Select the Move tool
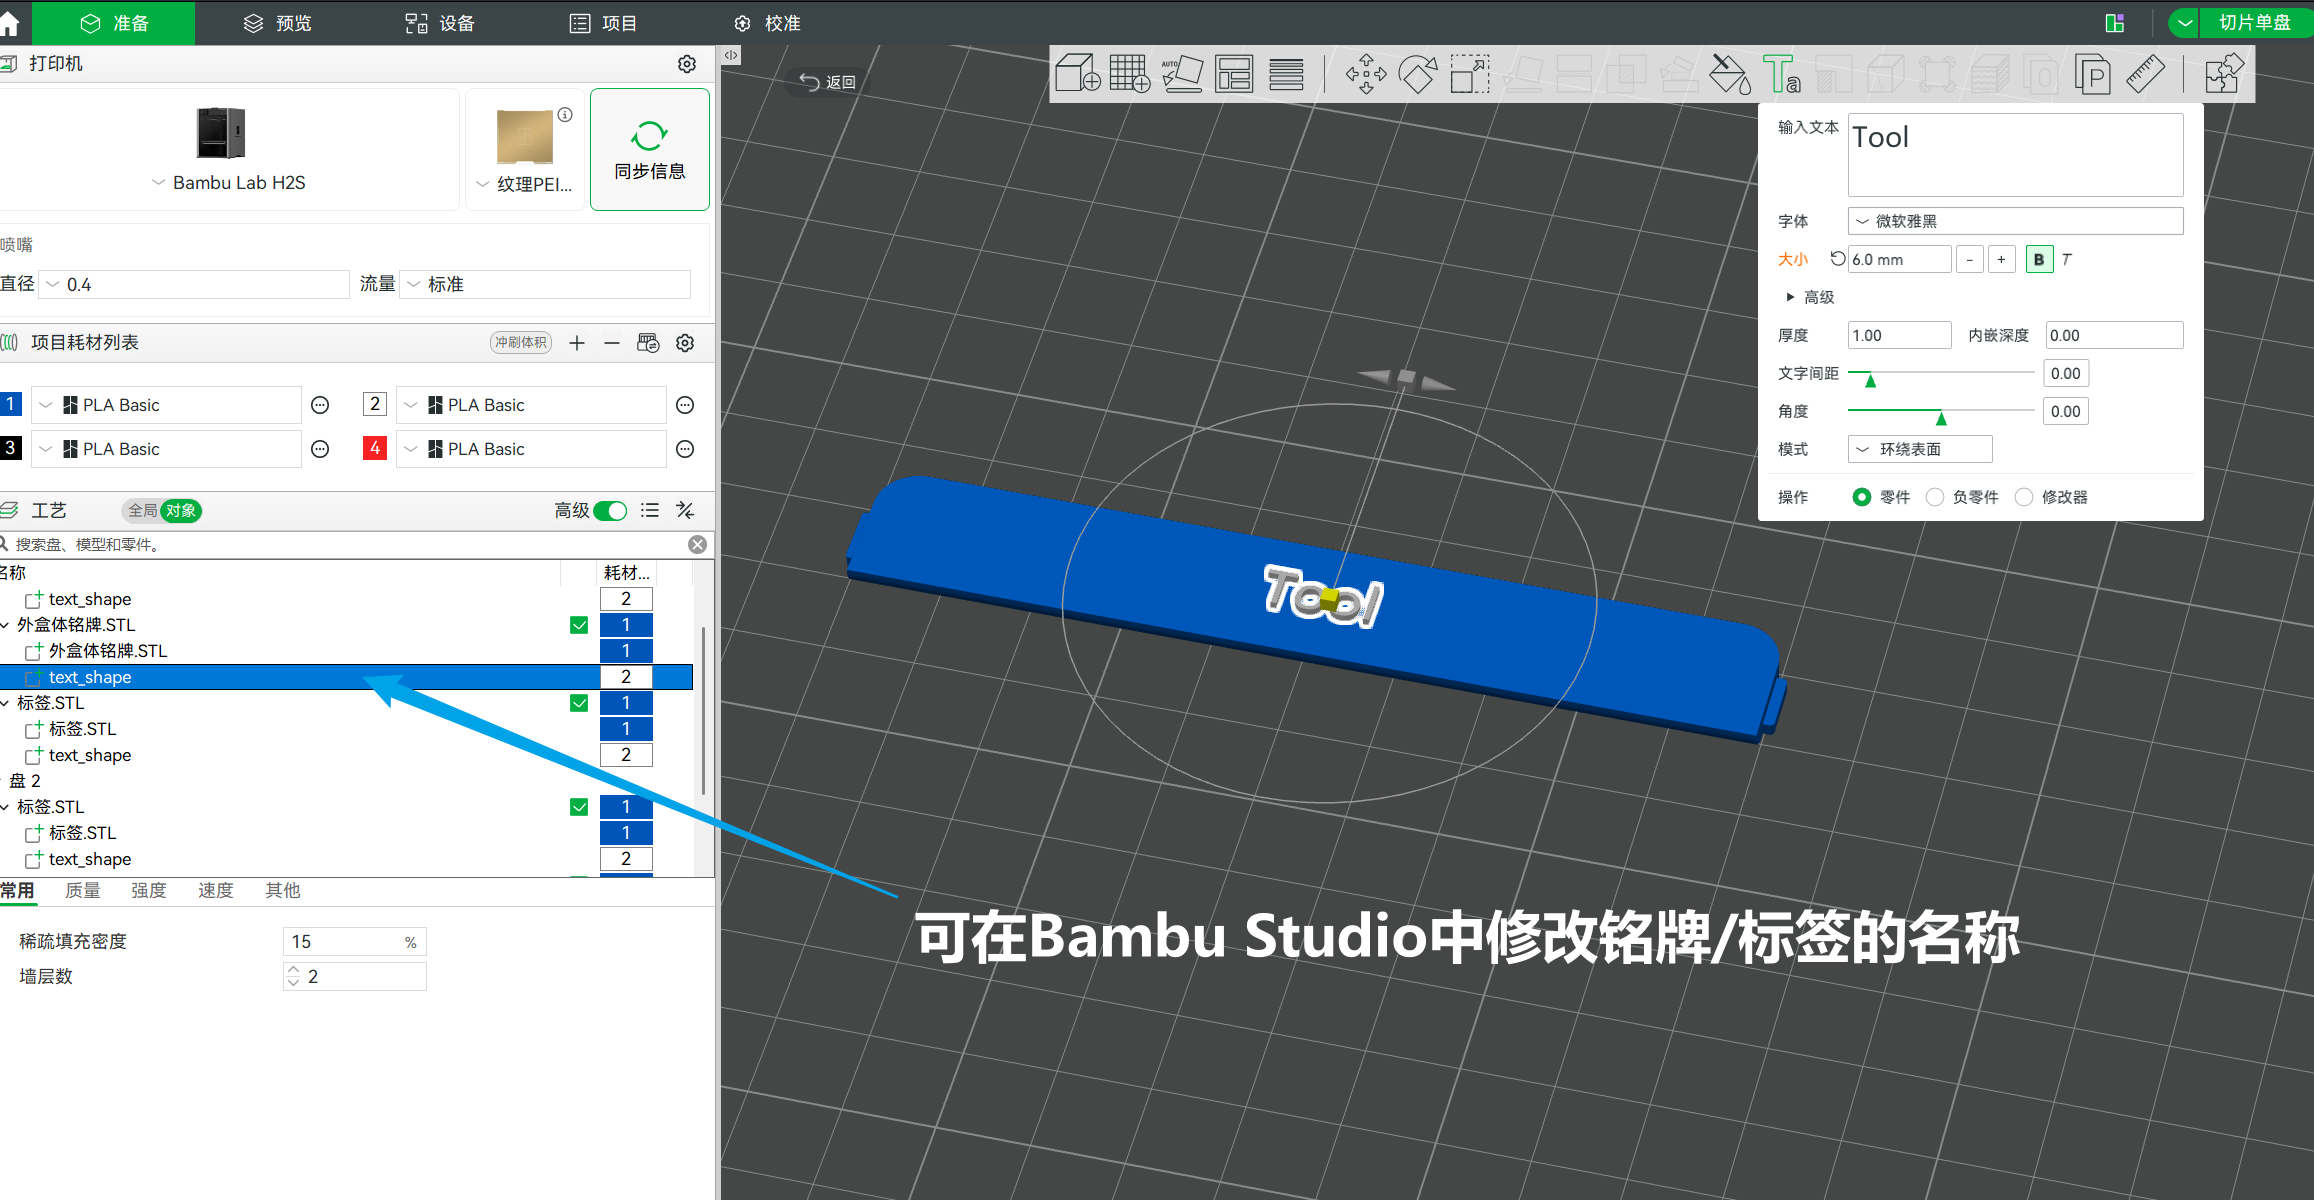Viewport: 2314px width, 1200px height. pos(1366,74)
